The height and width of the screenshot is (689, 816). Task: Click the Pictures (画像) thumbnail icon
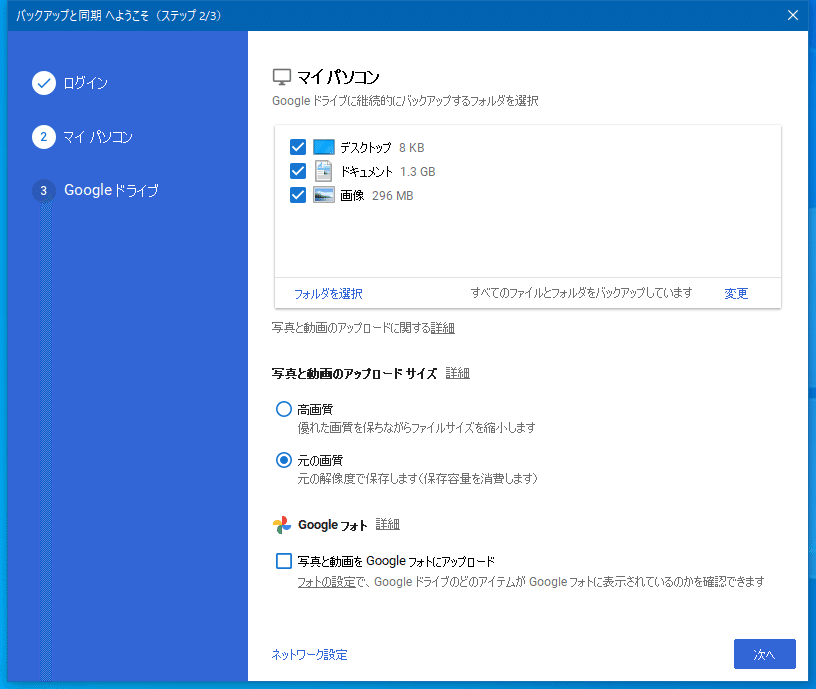coord(323,194)
